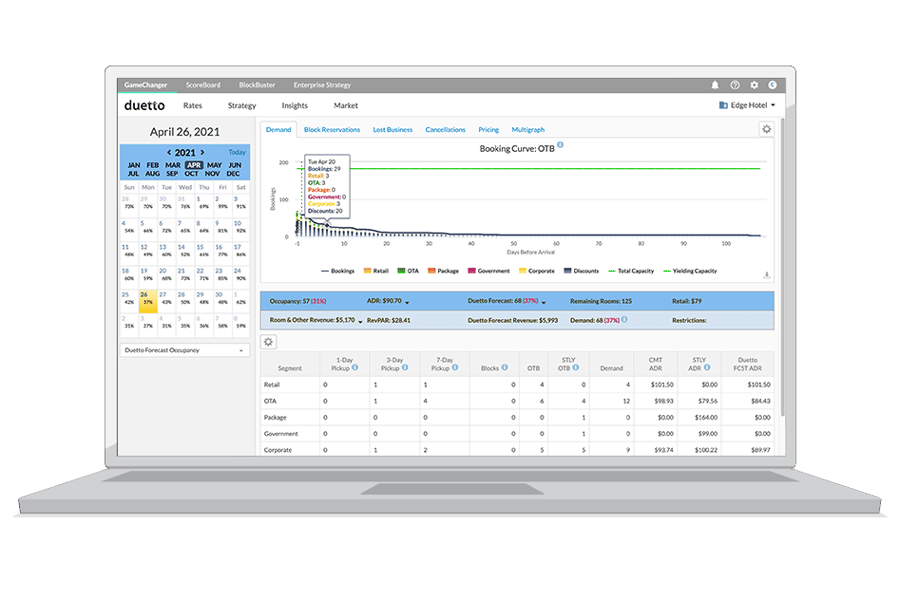Viewport: 900px width, 600px height.
Task: Open the notifications bell
Action: pos(715,86)
